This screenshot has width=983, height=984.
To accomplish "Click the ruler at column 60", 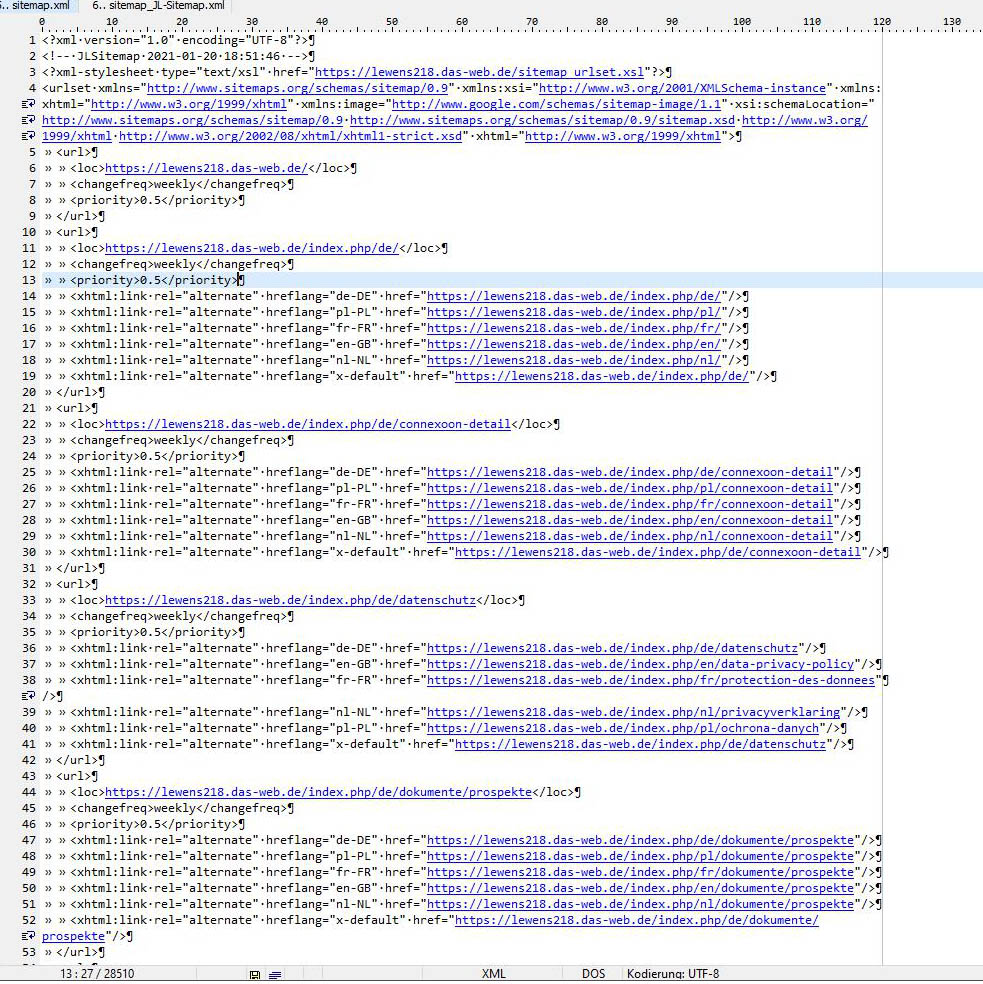I will point(461,21).
